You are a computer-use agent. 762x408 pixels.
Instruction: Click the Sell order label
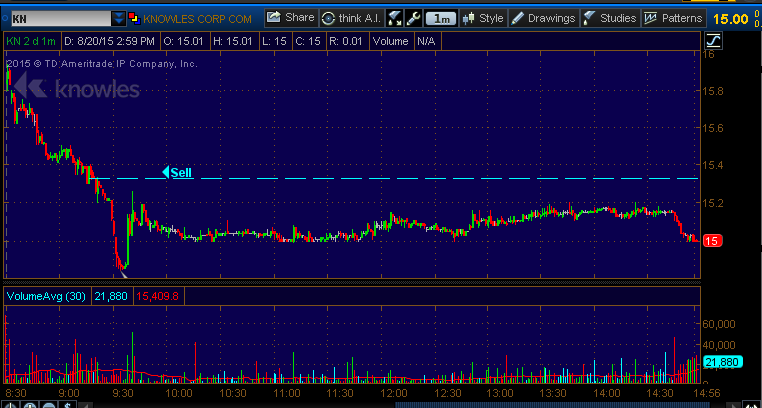pyautogui.click(x=180, y=172)
